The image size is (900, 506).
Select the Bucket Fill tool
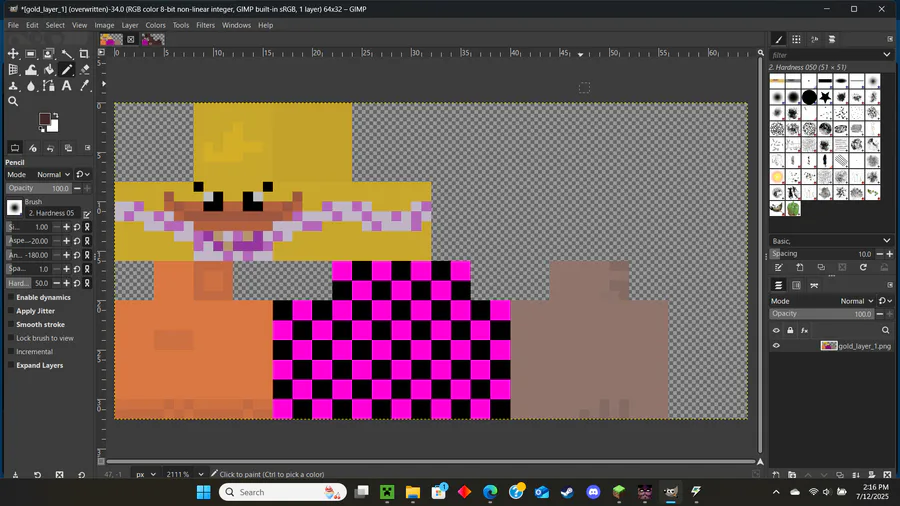[x=49, y=69]
